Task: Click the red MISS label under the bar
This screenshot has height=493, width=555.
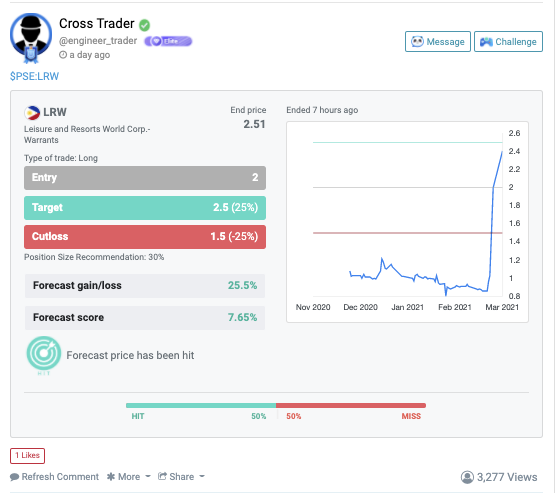Action: pos(411,416)
